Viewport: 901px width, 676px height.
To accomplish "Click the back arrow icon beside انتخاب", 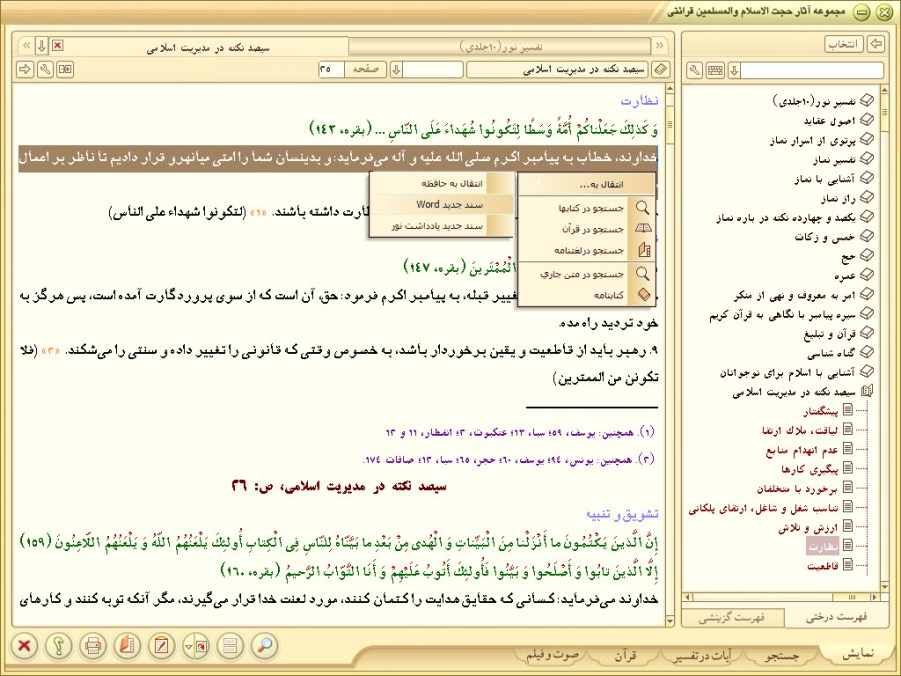I will coord(876,44).
